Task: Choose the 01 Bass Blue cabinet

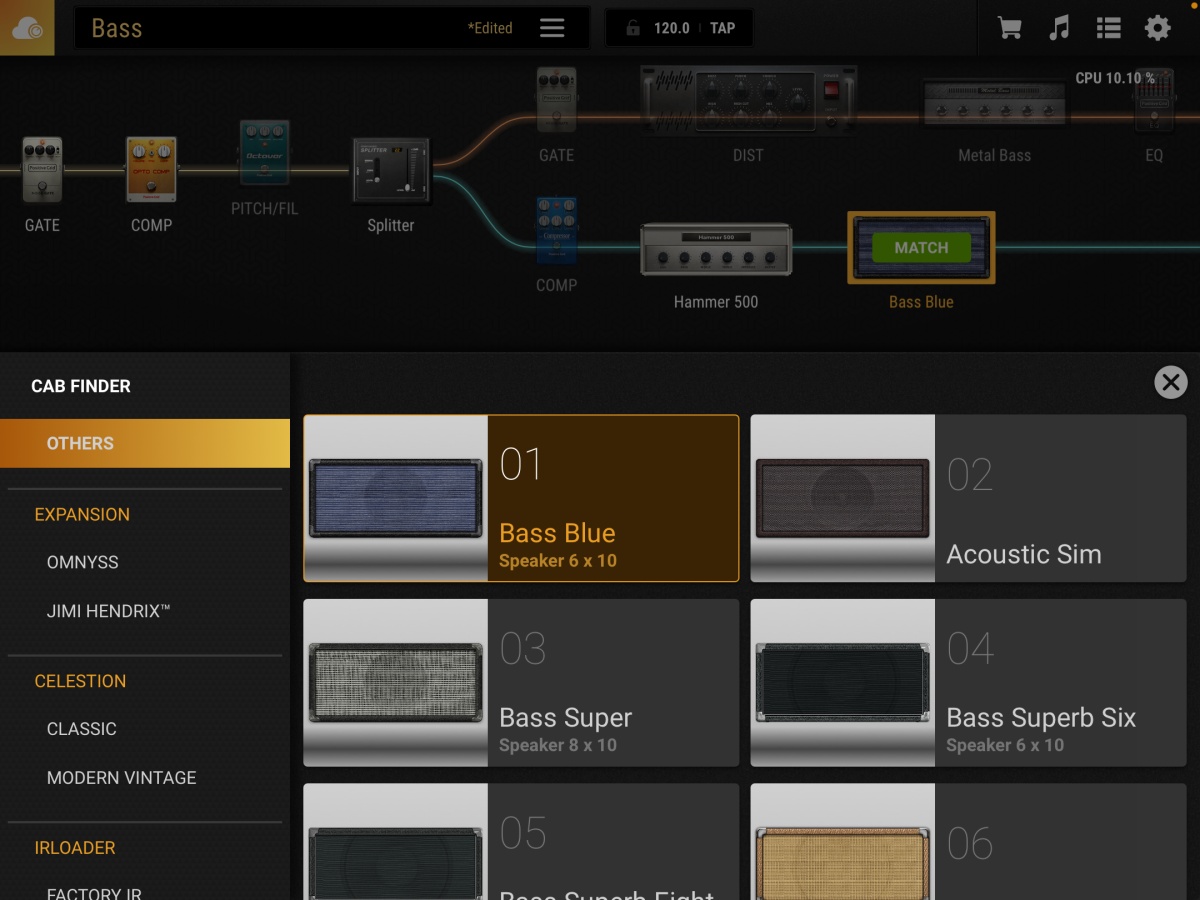Action: click(x=521, y=498)
